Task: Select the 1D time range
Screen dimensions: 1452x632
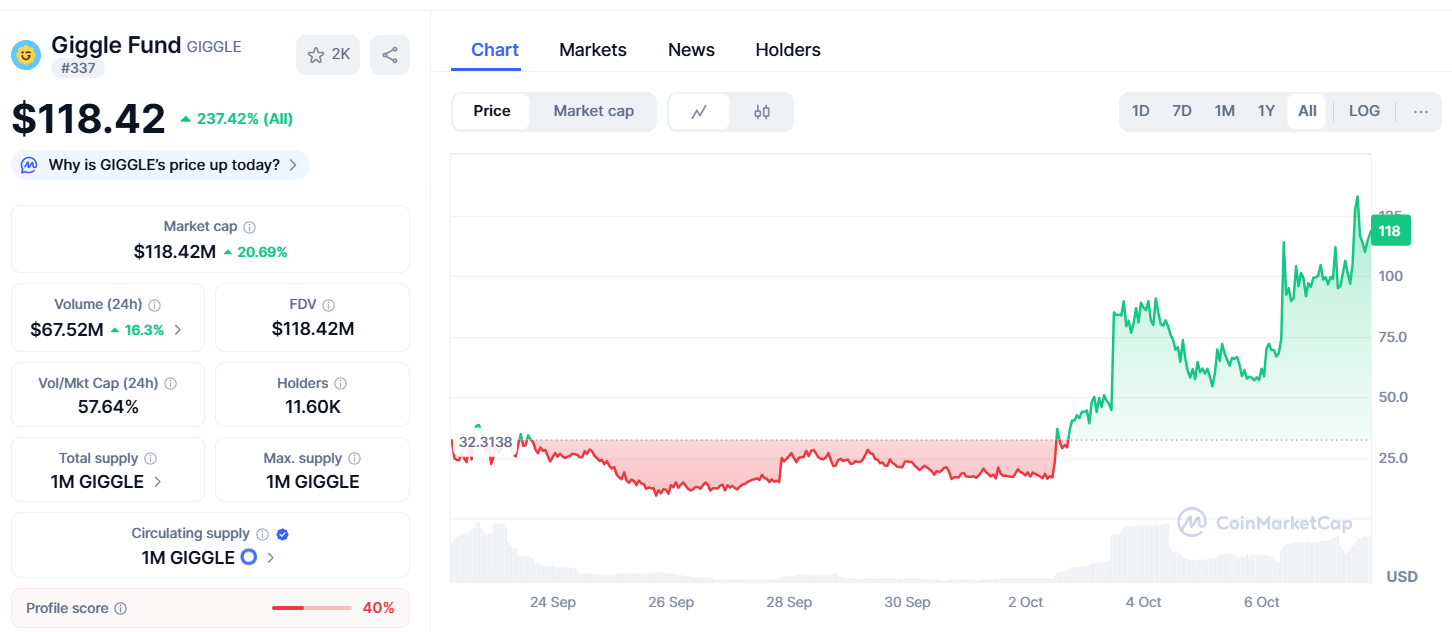Action: pyautogui.click(x=1140, y=111)
